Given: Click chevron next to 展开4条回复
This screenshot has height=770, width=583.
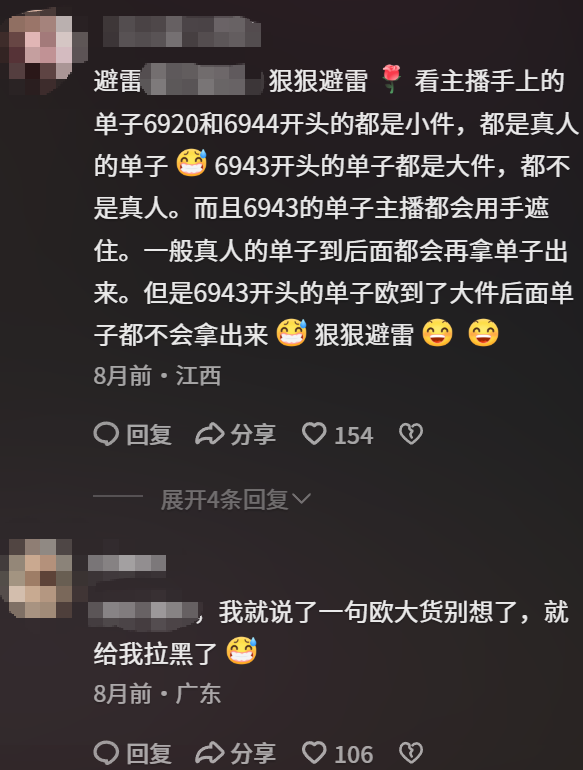Looking at the screenshot, I should [x=301, y=500].
